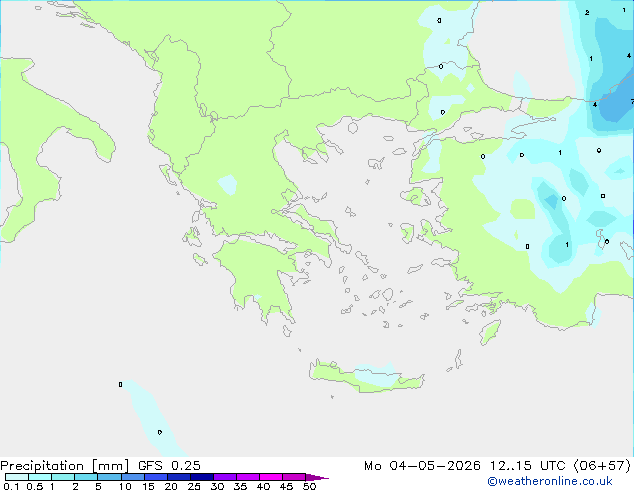The image size is (634, 490).
Task: Click the weatheronline.co.uk link
Action: tap(550, 481)
